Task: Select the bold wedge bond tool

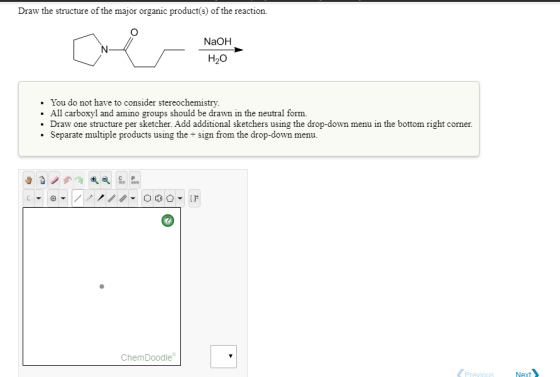Action: coord(100,198)
